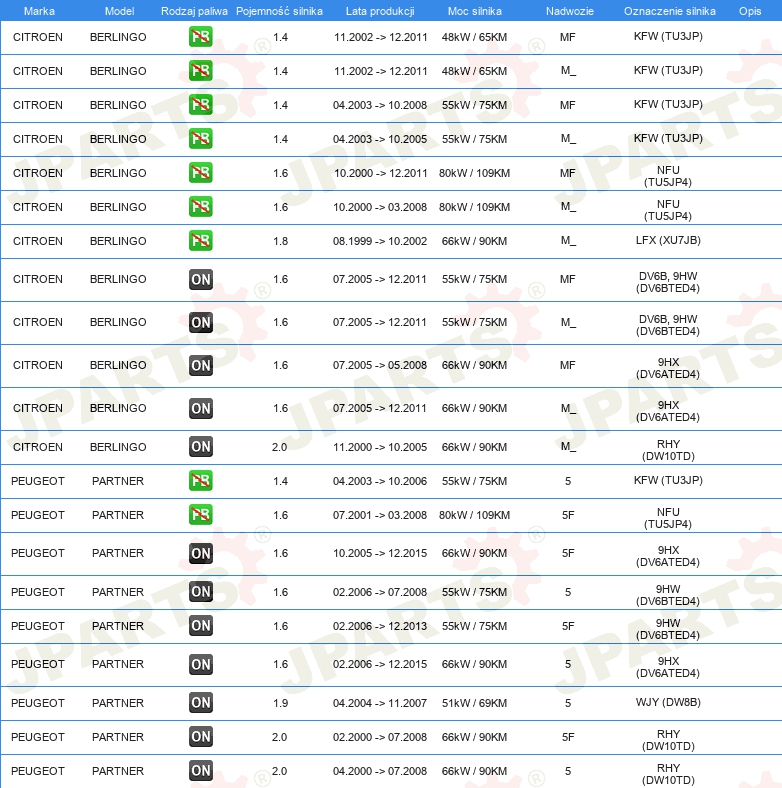
Task: Click the petrol icon for Berlingo 1.8 LFX
Action: point(201,241)
